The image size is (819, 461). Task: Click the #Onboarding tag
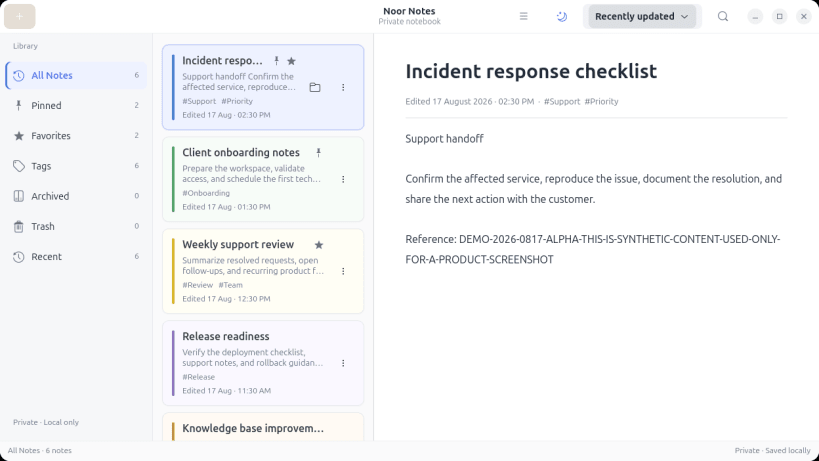(x=206, y=193)
